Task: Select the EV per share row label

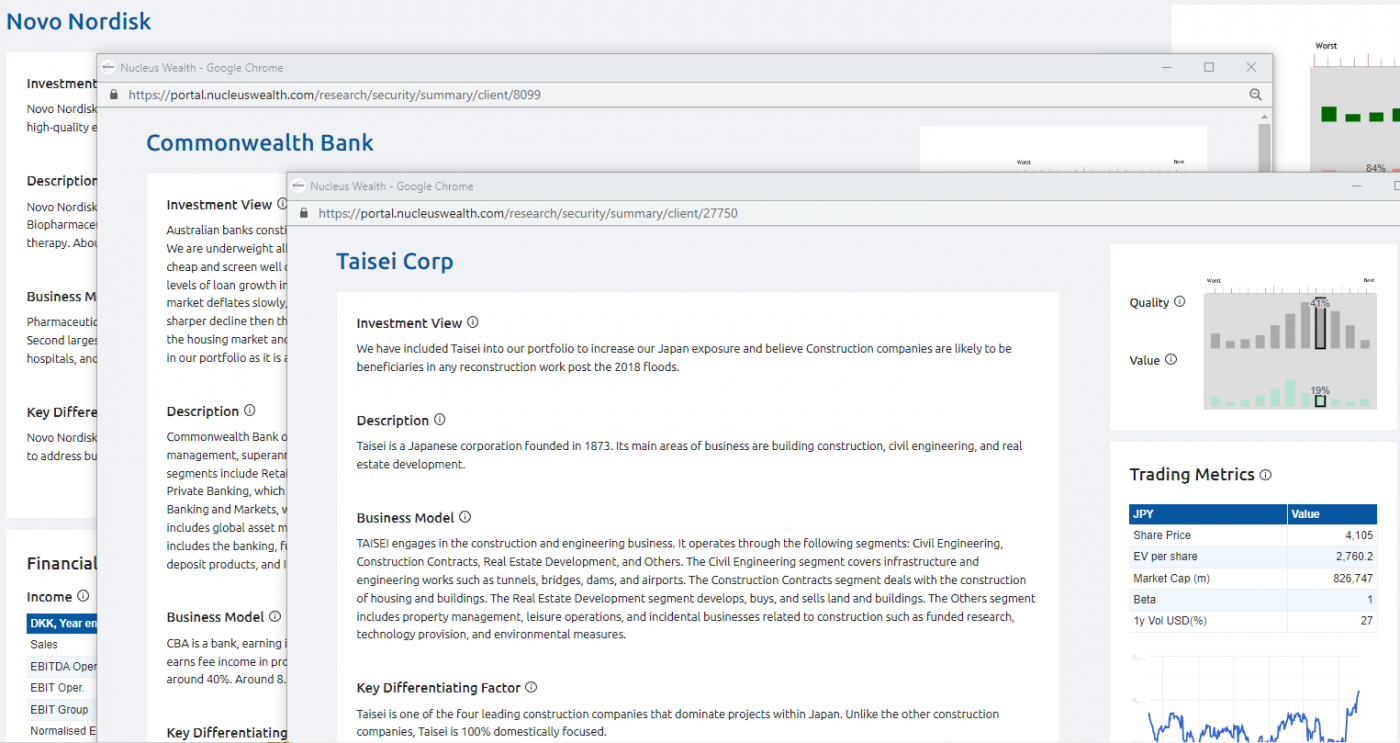Action: [x=1165, y=556]
